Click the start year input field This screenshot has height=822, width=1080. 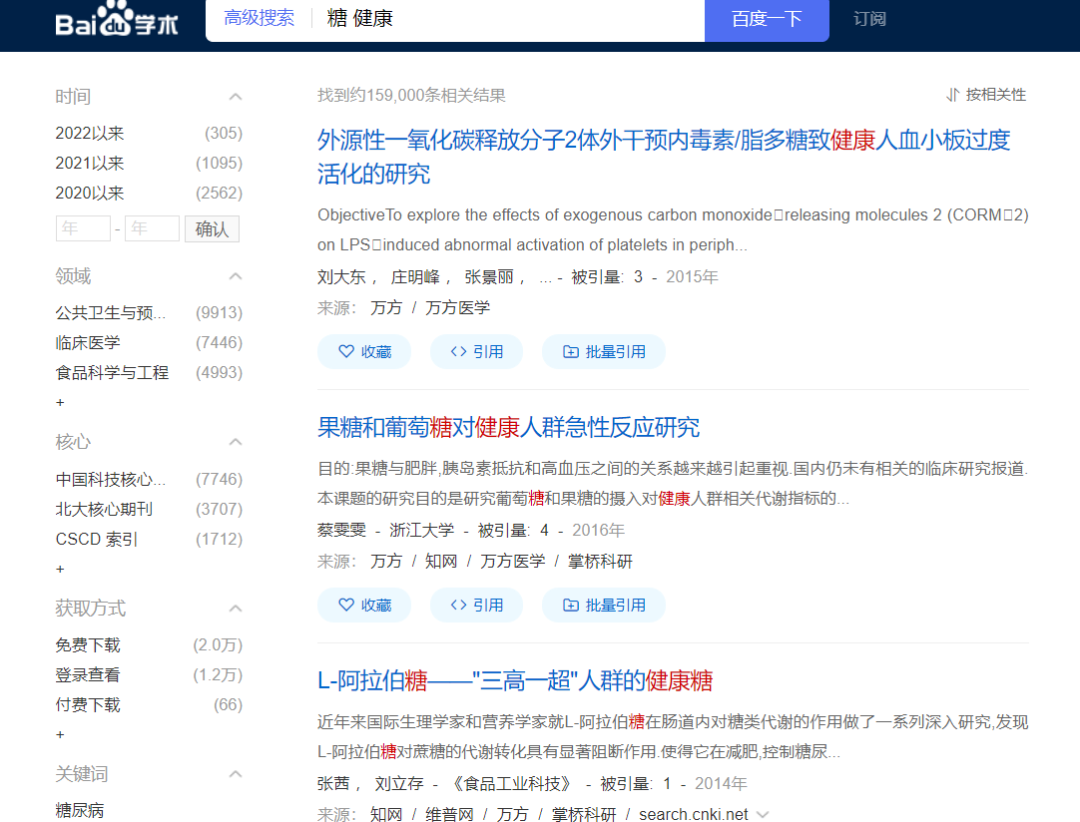(83, 229)
